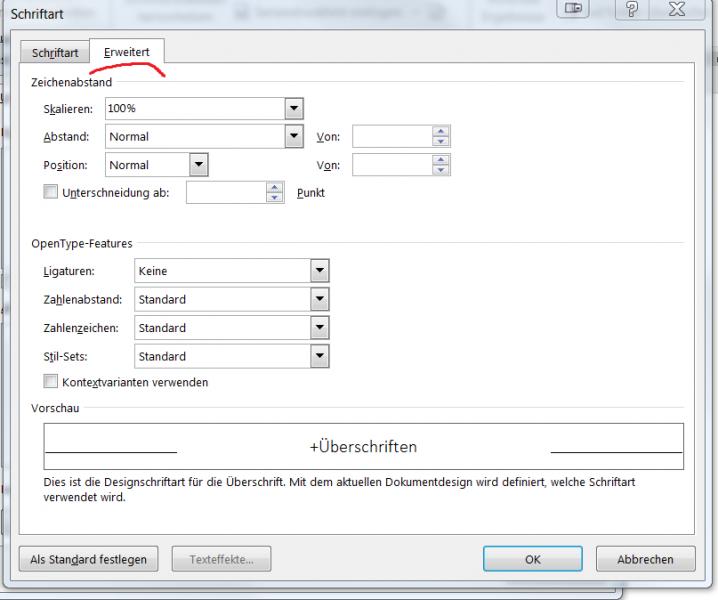This screenshot has height=600, width=718.
Task: Click the Unterschneidung point value field
Action: point(226,193)
